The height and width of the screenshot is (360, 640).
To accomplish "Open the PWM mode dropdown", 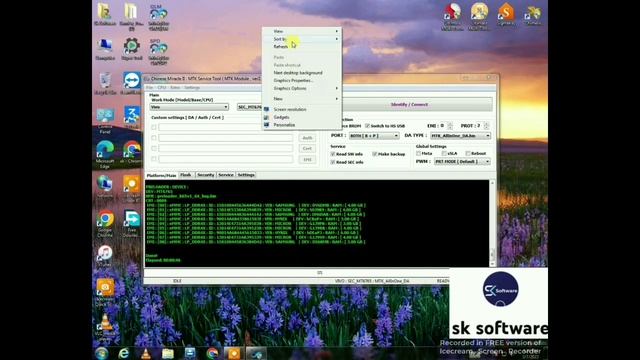I will [x=462, y=162].
